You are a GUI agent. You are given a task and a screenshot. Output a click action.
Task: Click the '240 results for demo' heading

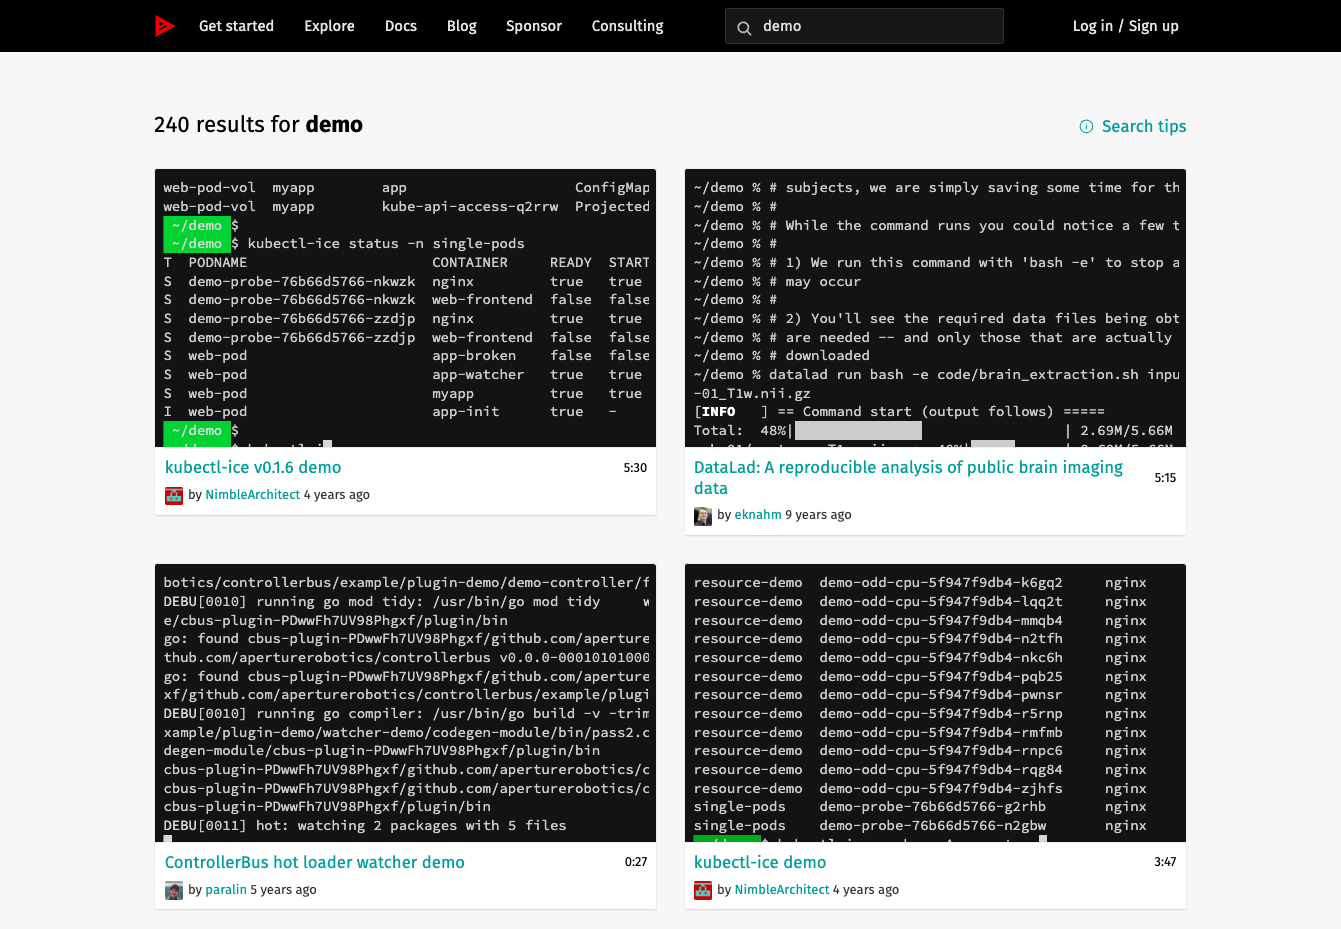[258, 125]
